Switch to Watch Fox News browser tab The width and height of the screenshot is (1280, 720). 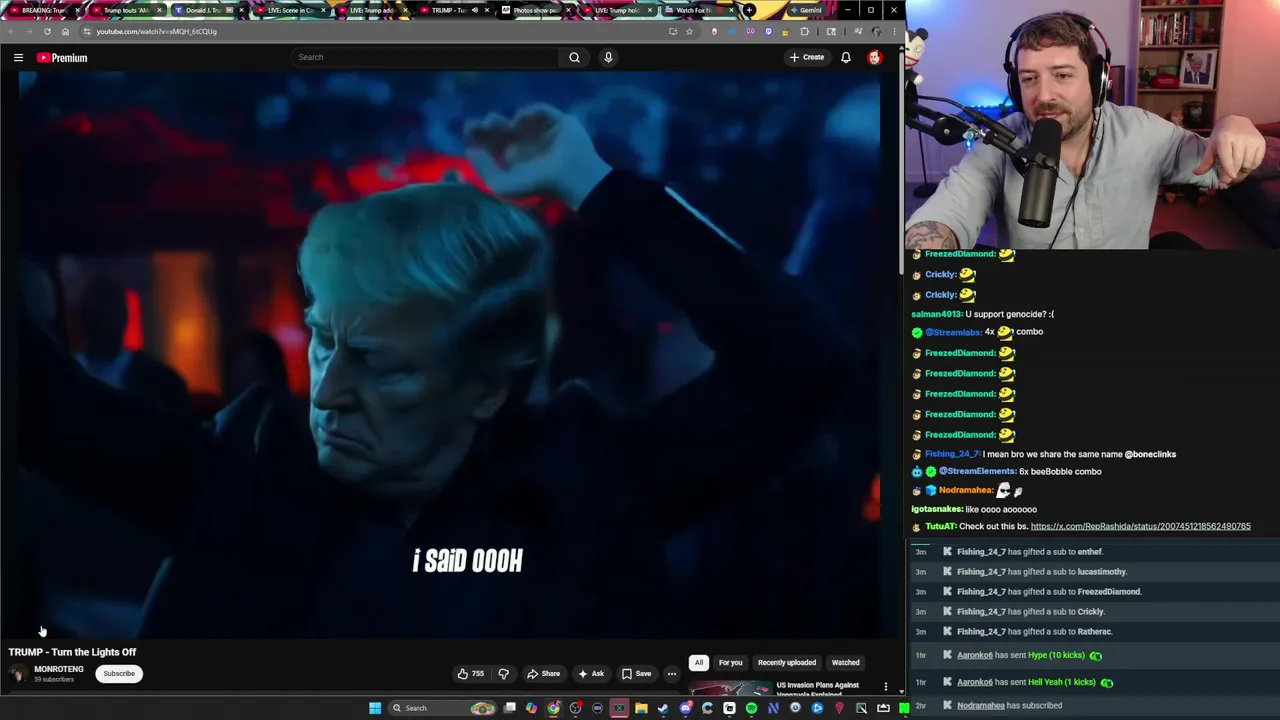698,10
